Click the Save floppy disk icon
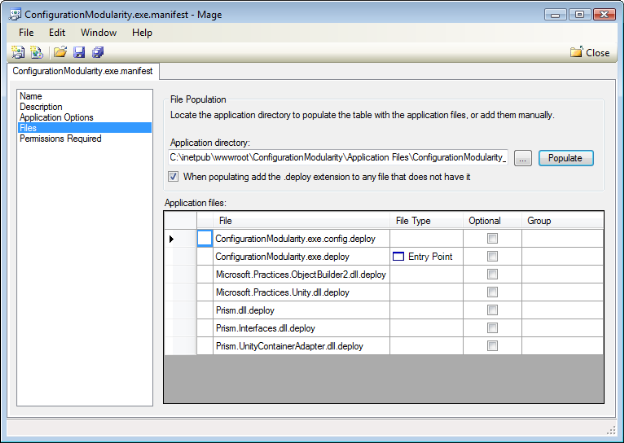This screenshot has height=443, width=624. pos(79,52)
